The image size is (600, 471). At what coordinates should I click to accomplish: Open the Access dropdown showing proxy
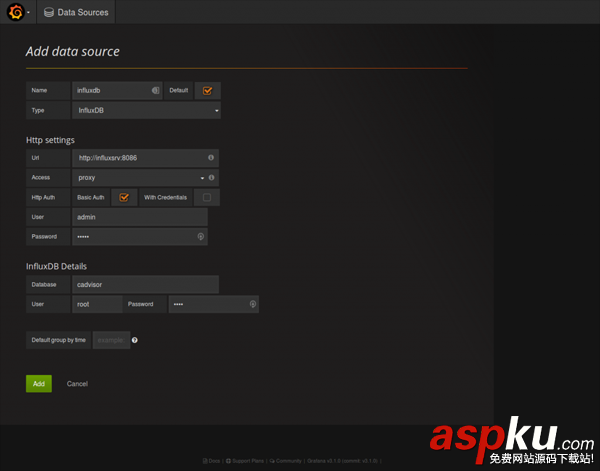click(x=140, y=178)
